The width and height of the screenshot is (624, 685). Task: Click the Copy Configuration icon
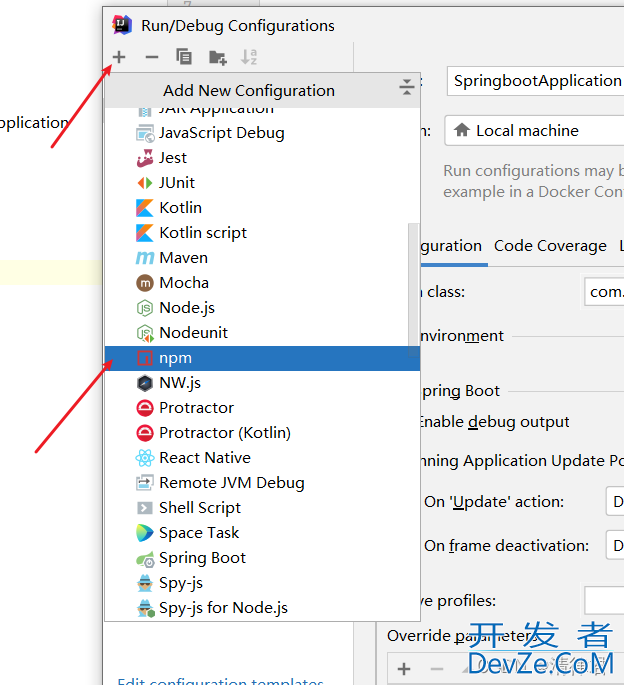point(184,57)
